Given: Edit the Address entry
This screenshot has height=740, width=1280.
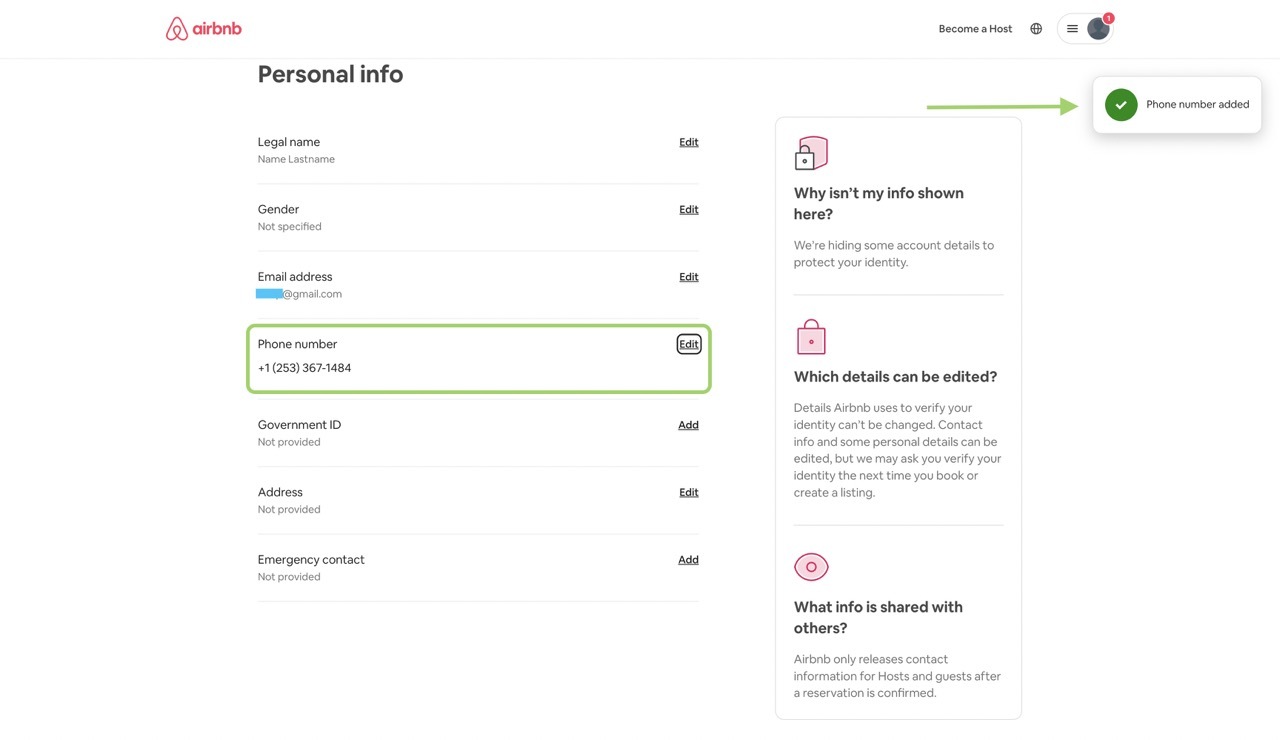Looking at the screenshot, I should [x=689, y=492].
